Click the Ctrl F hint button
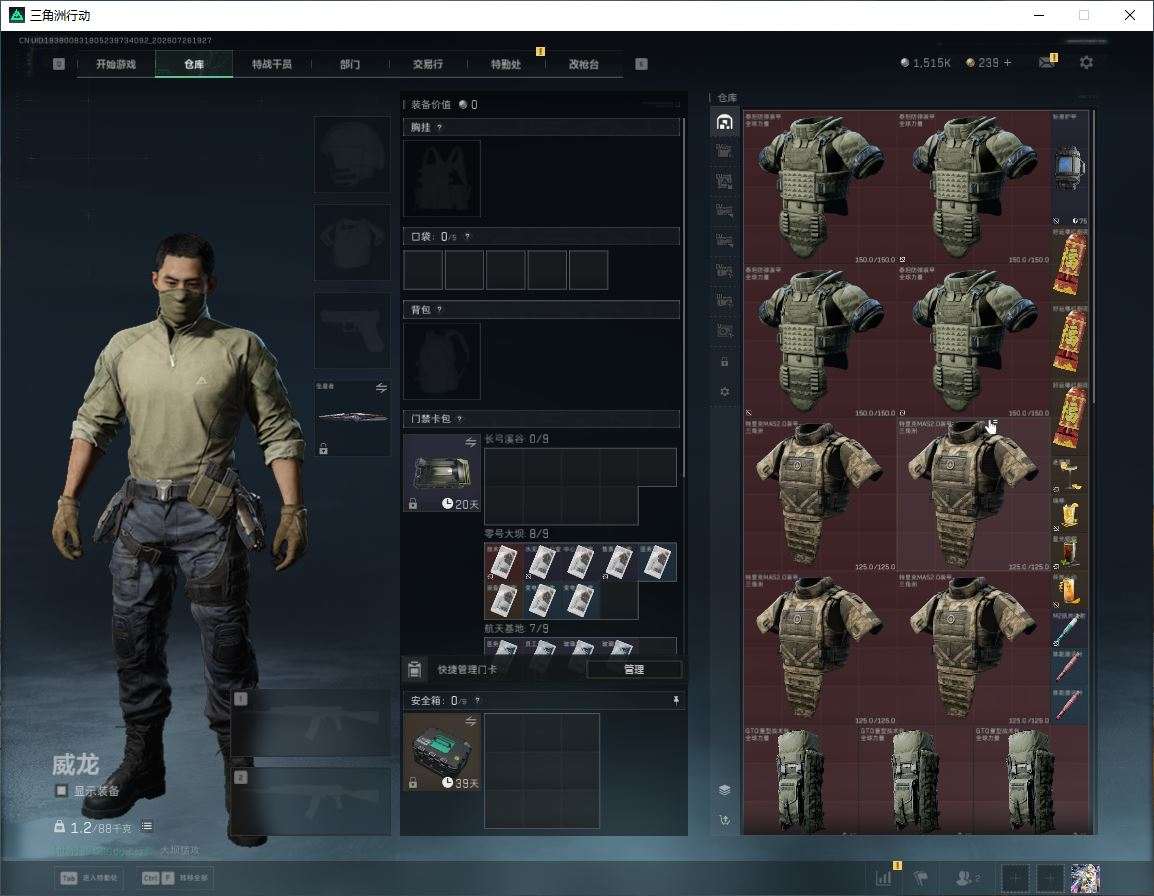 pyautogui.click(x=174, y=878)
